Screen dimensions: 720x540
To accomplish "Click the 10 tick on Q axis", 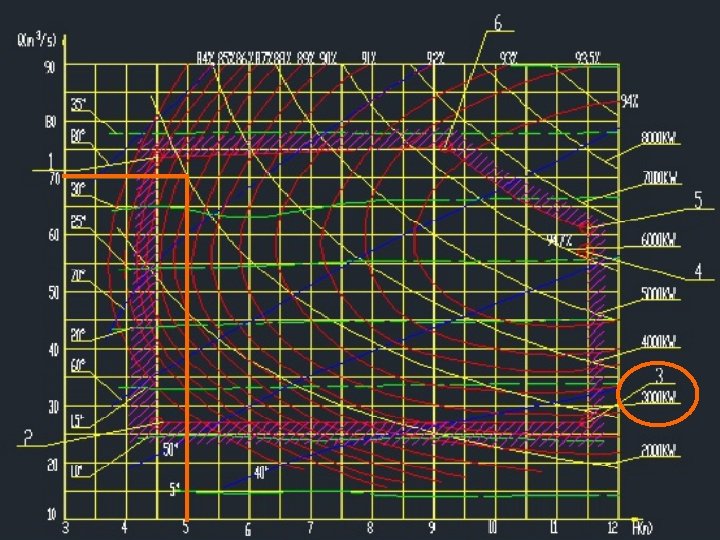I will [x=52, y=514].
